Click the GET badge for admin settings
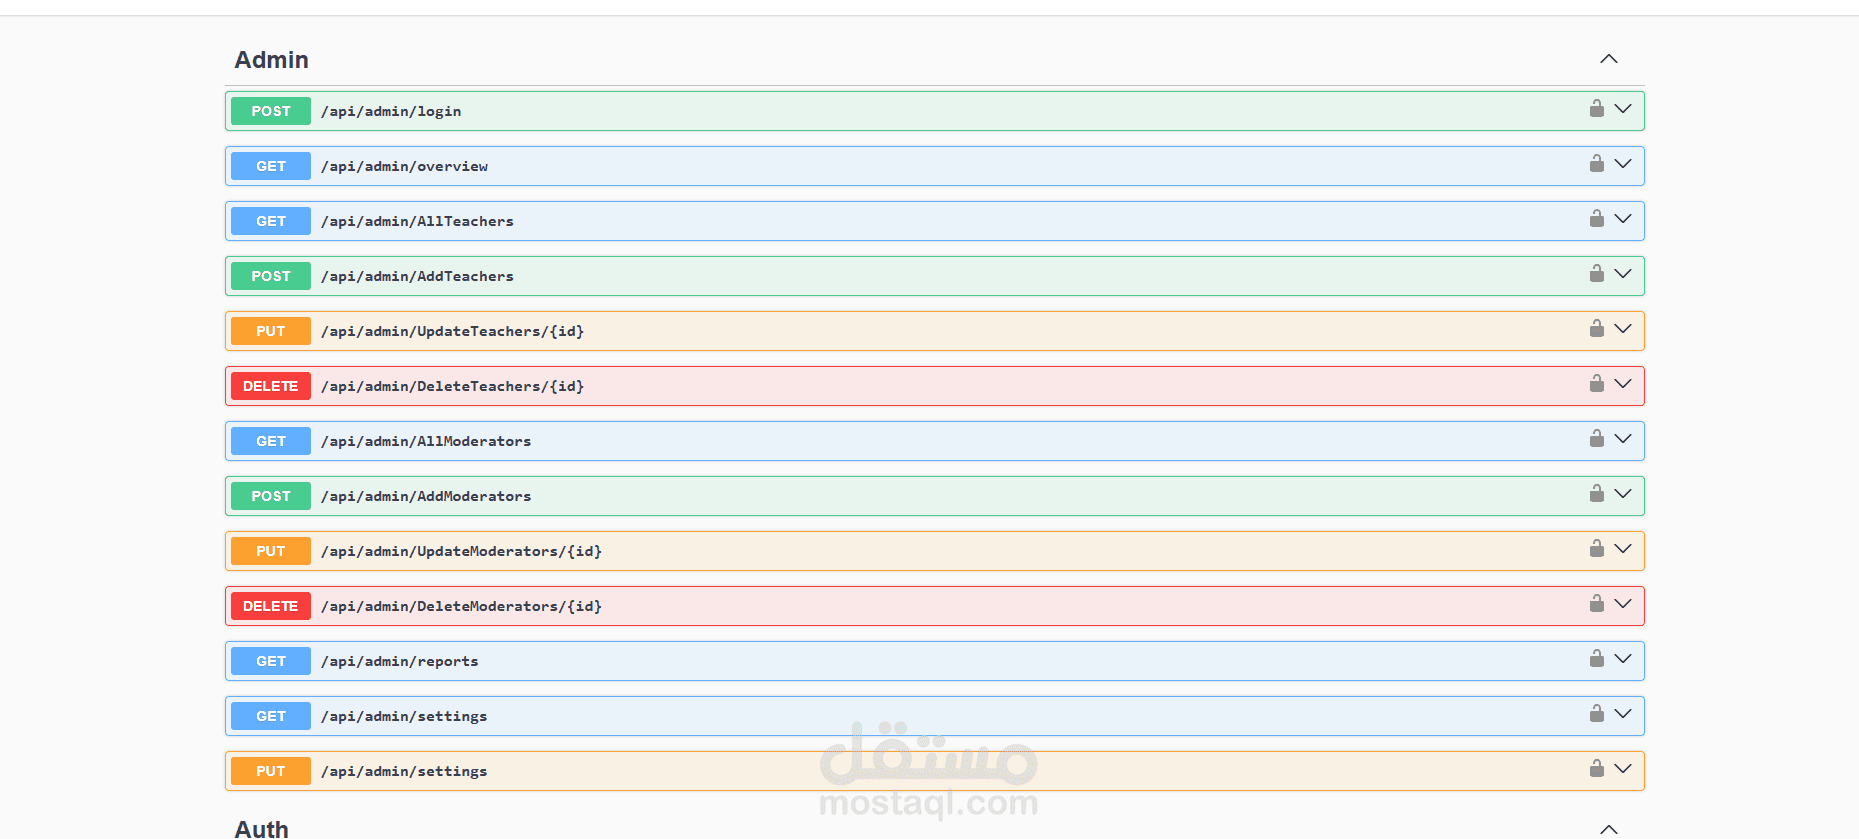Screen dimensions: 1859x839 point(271,716)
